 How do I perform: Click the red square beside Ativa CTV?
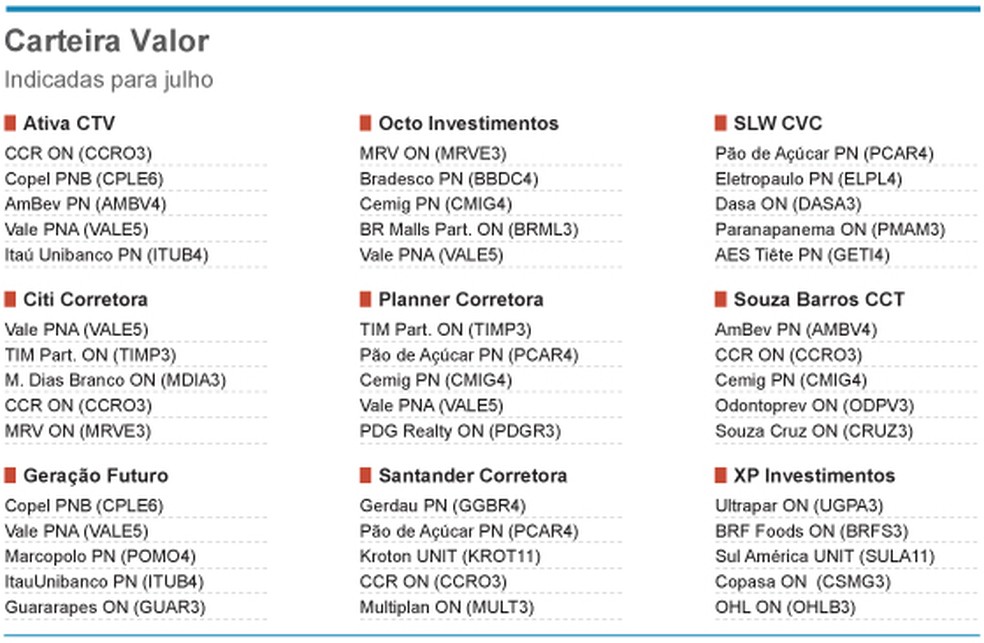pos(10,123)
